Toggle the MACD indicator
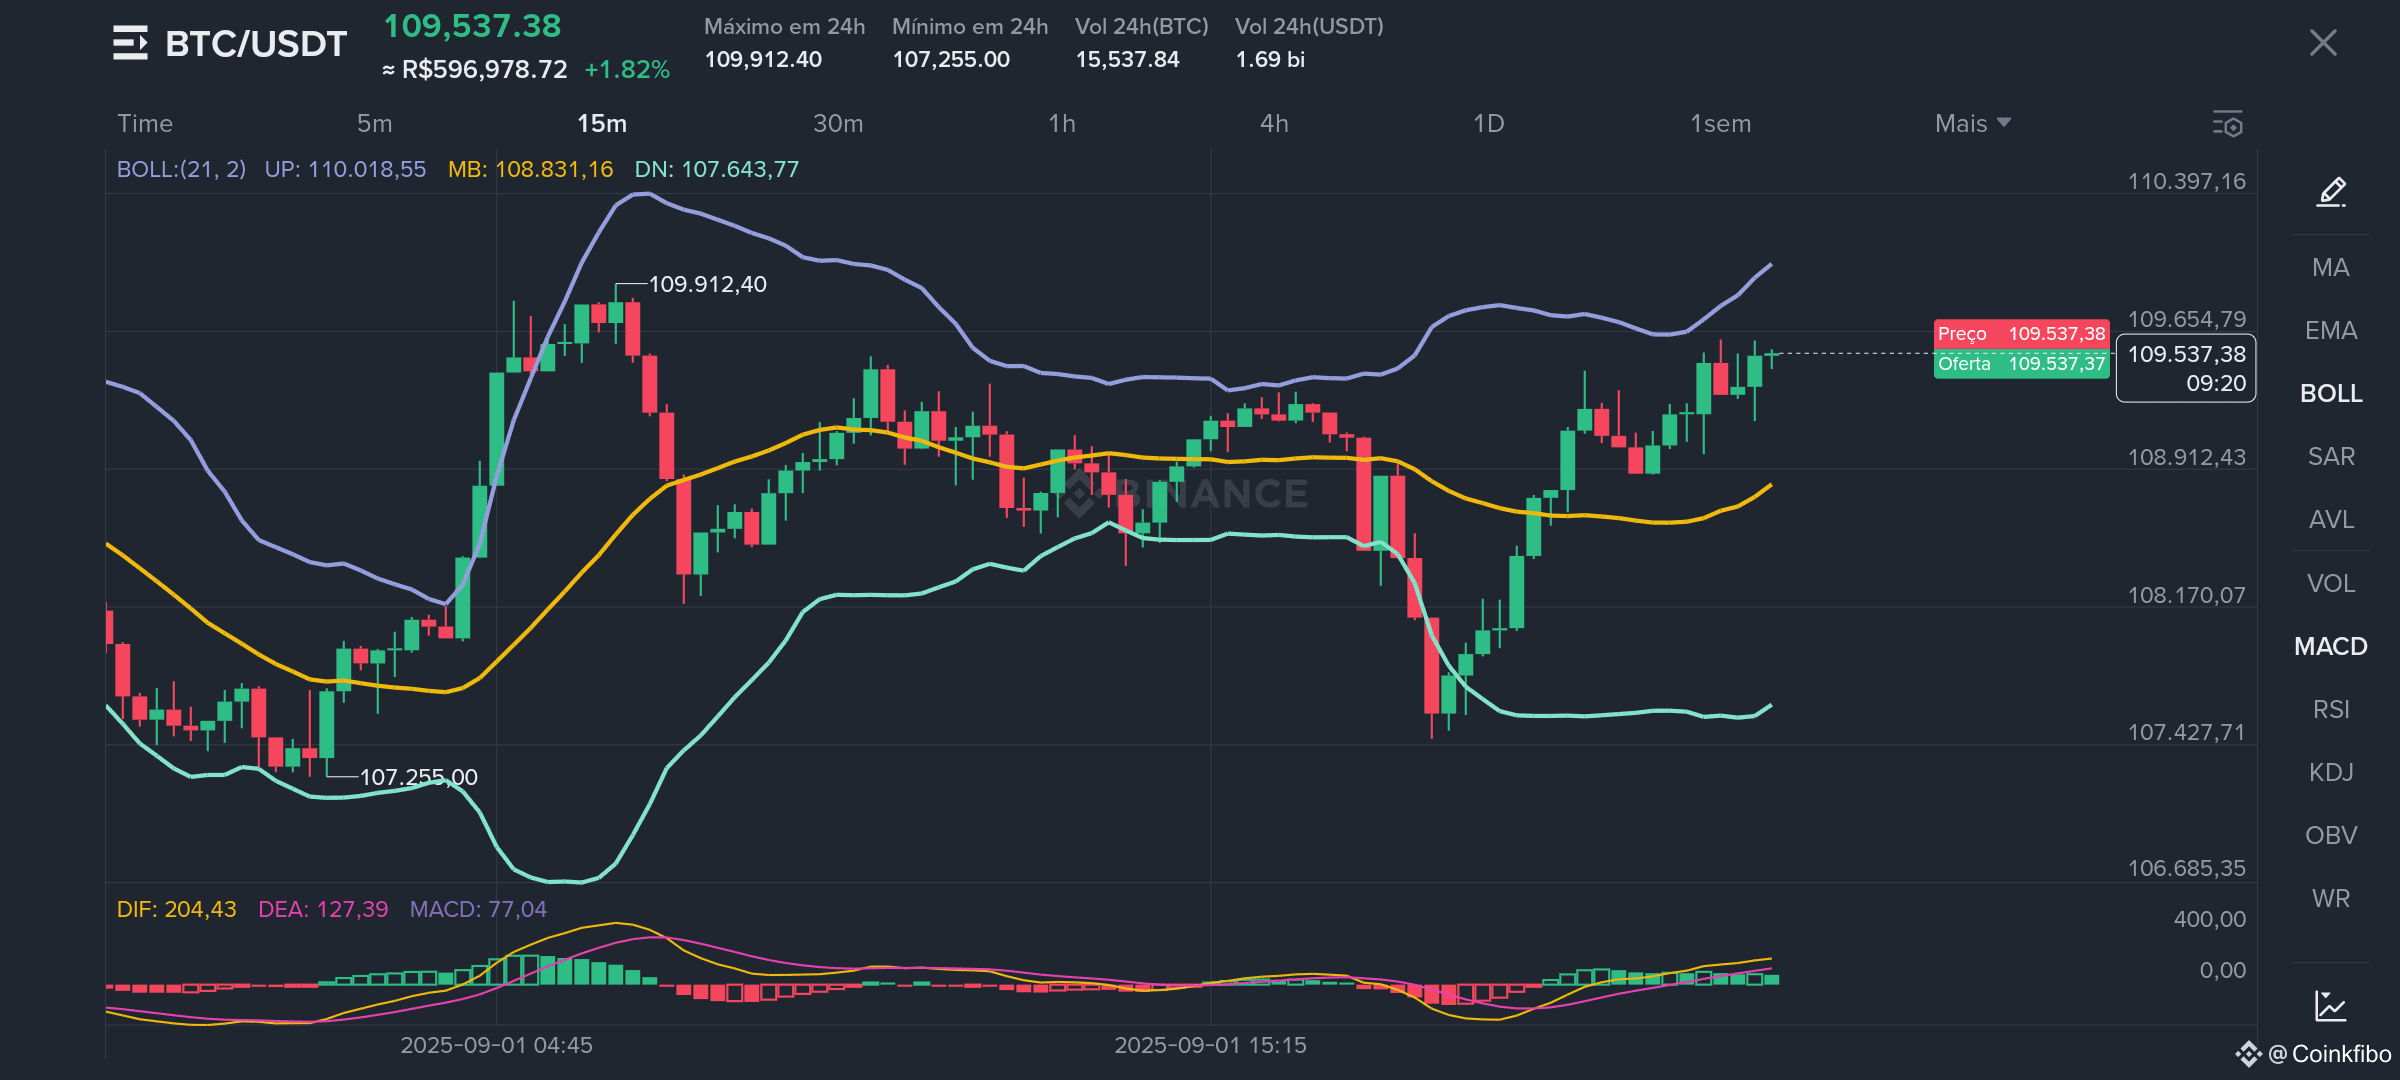The height and width of the screenshot is (1080, 2400). click(x=2331, y=646)
